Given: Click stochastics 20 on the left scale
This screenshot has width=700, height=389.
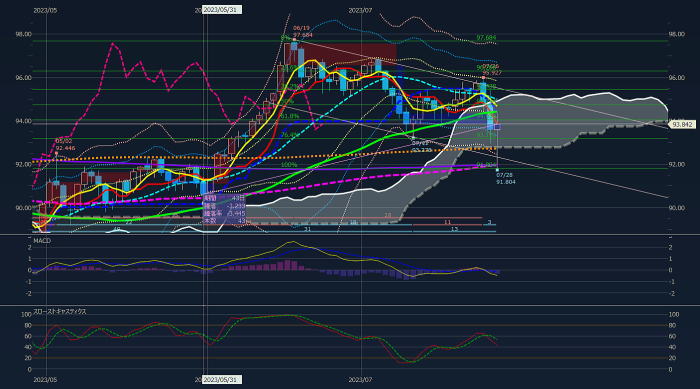Looking at the screenshot, I should (28, 358).
